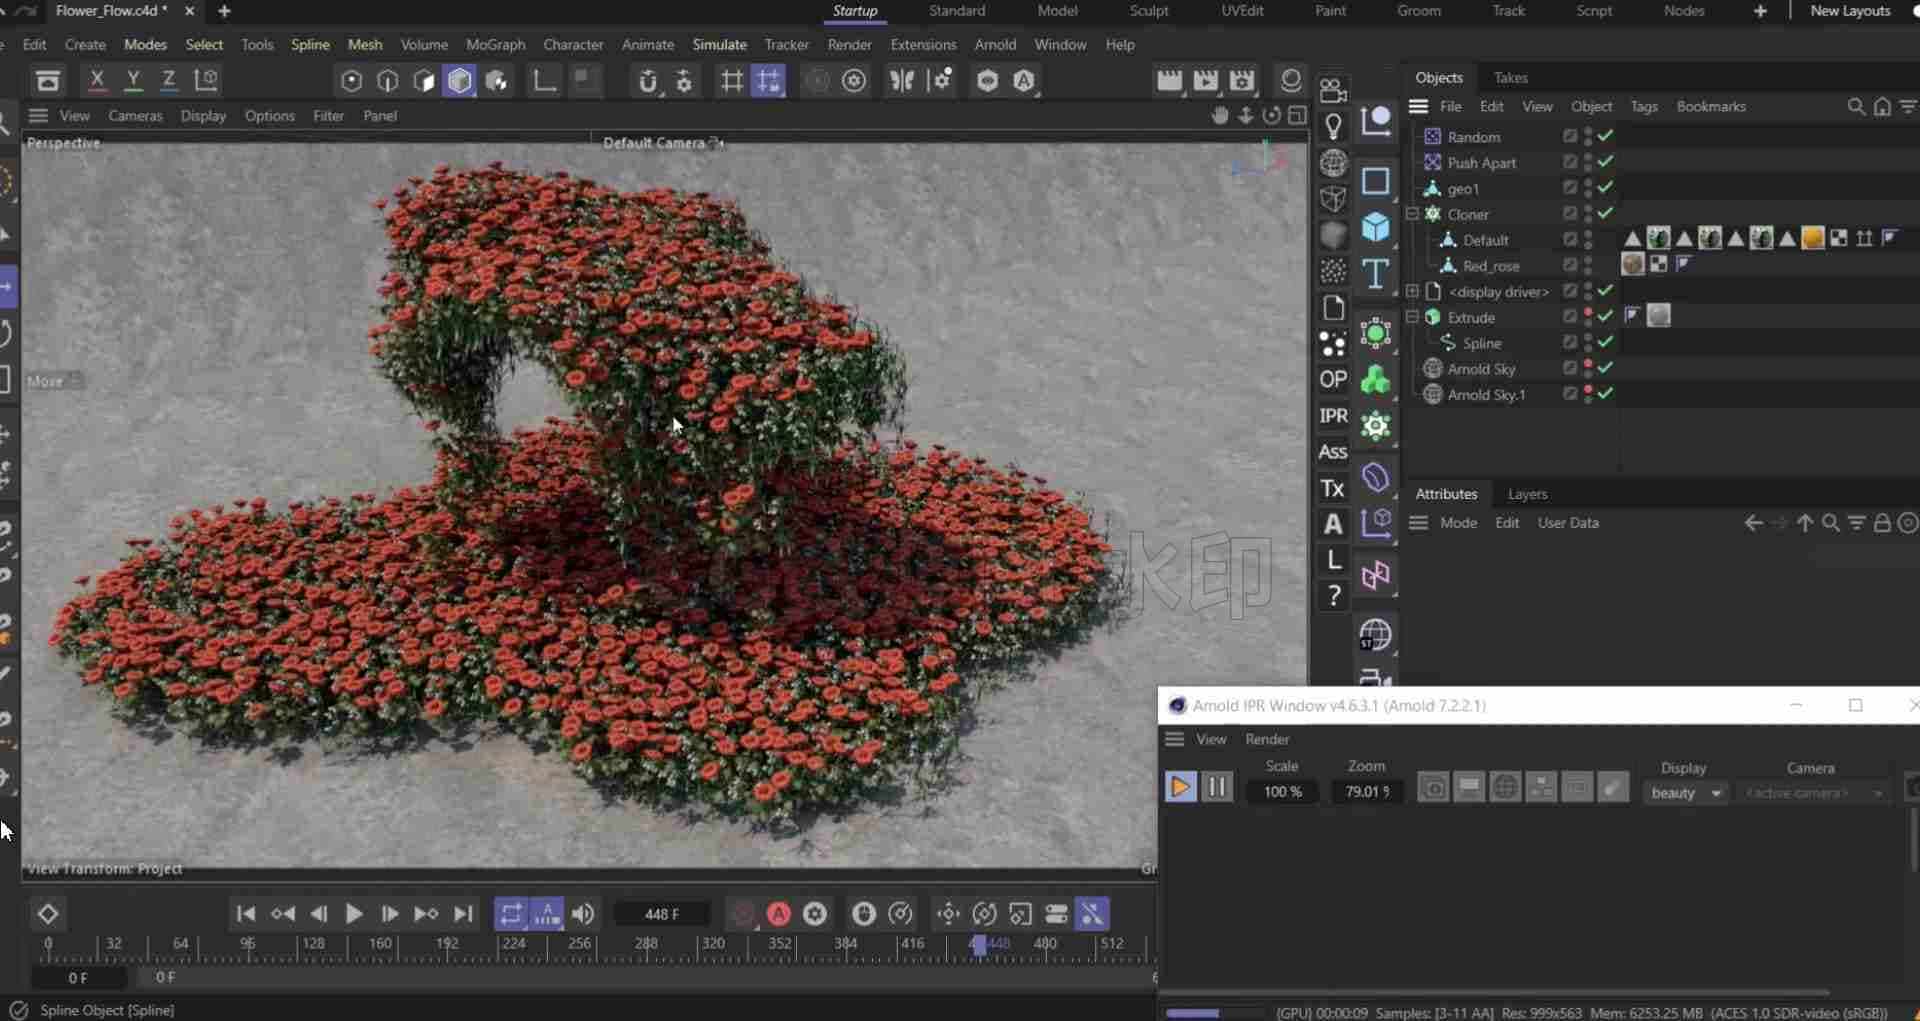The image size is (1920, 1021).
Task: Click the Arnold light bulb icon
Action: (x=1333, y=126)
